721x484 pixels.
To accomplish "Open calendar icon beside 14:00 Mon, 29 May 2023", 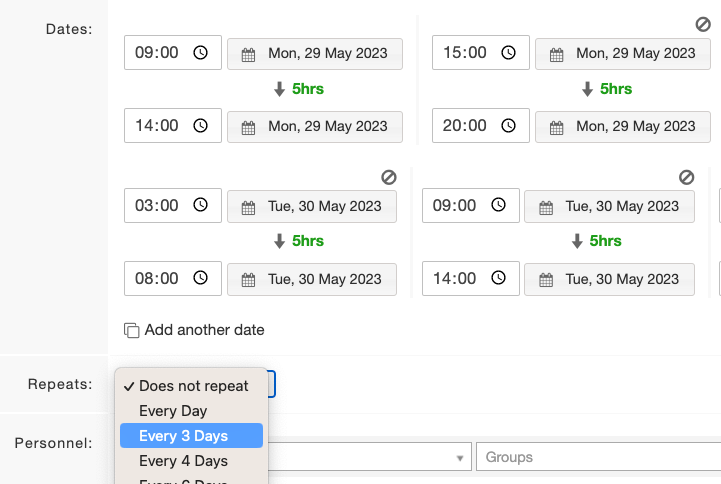I will [248, 128].
